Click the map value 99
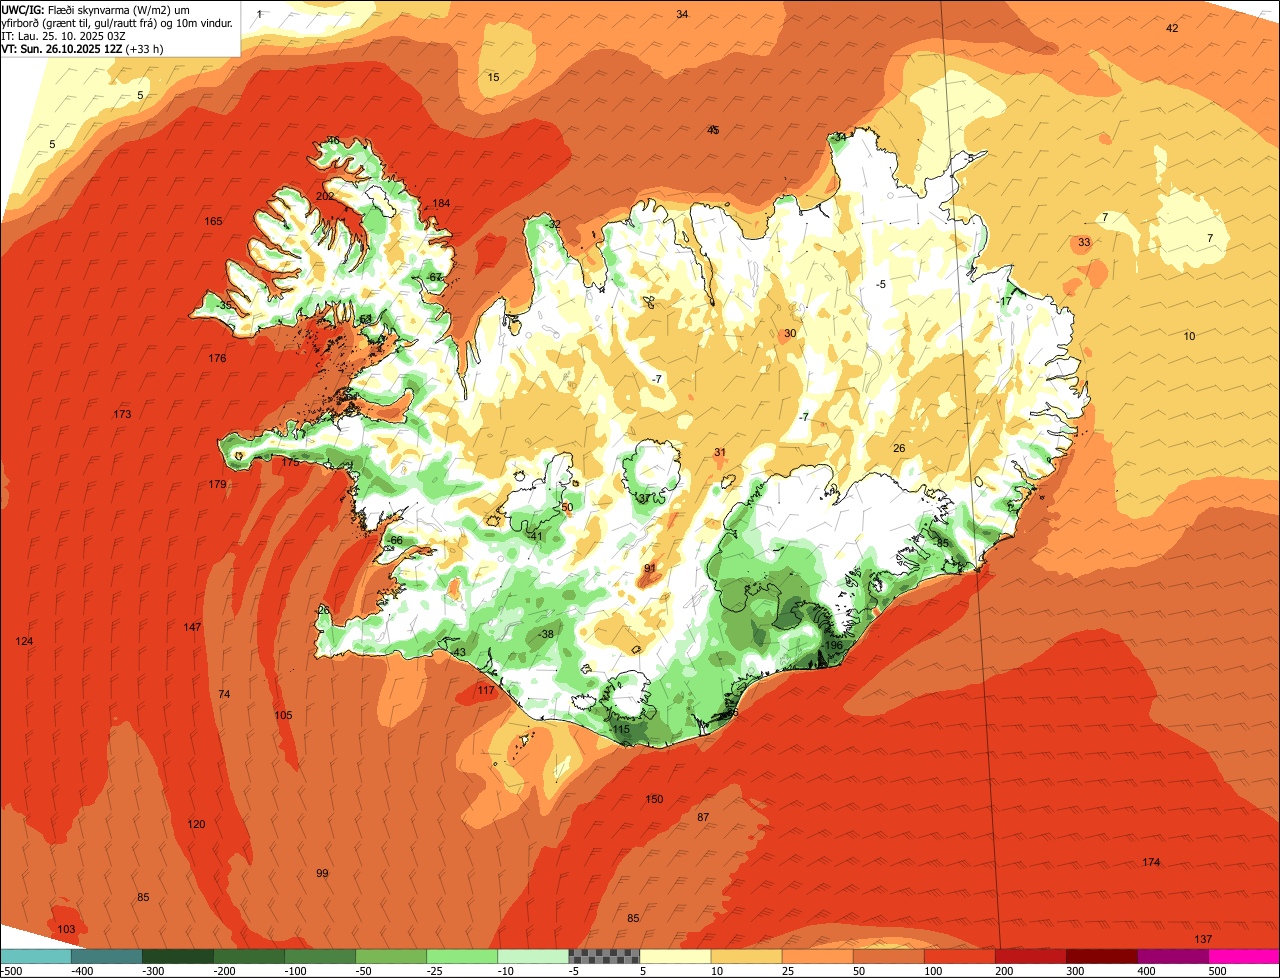 [322, 873]
